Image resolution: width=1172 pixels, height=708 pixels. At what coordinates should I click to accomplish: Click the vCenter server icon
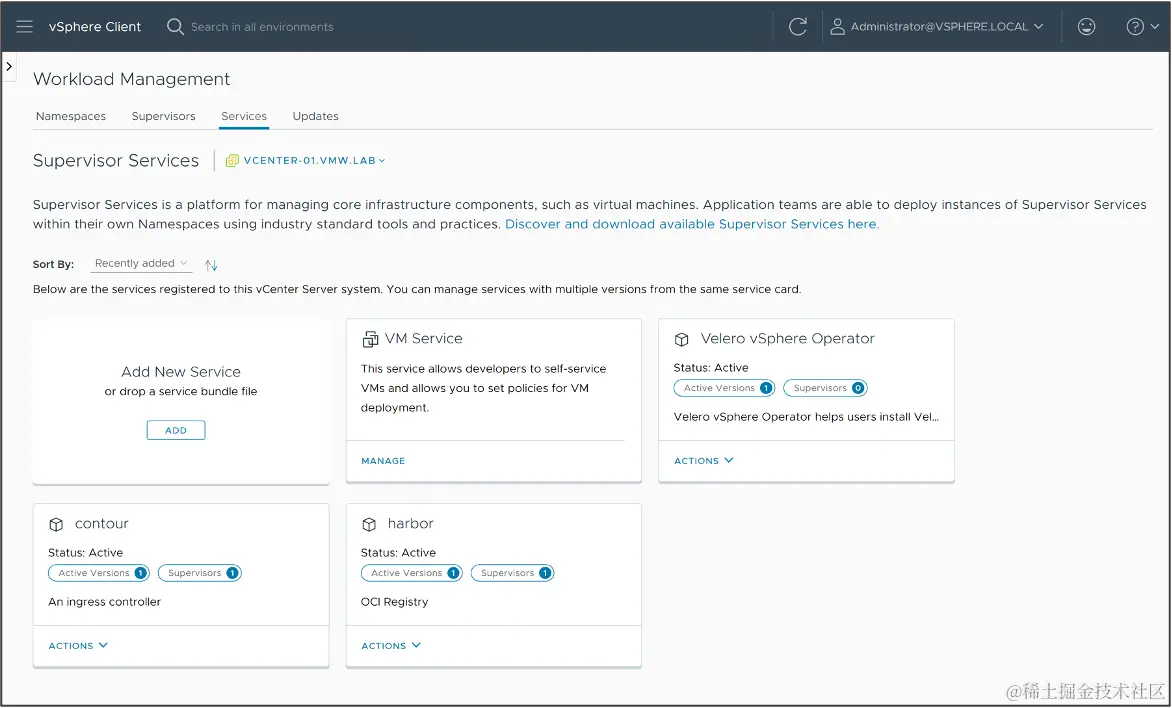pyautogui.click(x=232, y=161)
